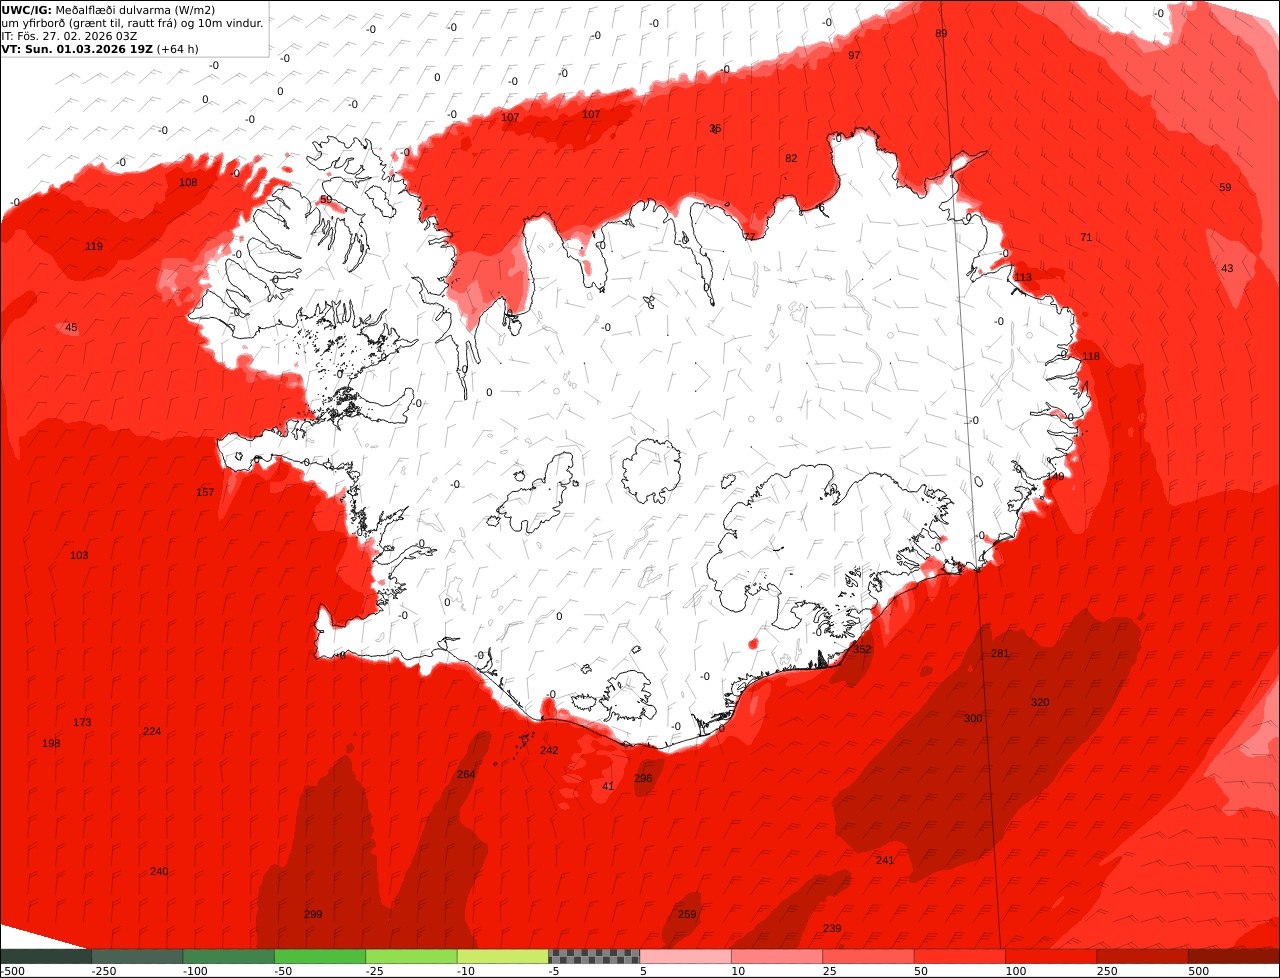
Task: Click the '(+64 h)' forecast offset
Action: pos(178,49)
